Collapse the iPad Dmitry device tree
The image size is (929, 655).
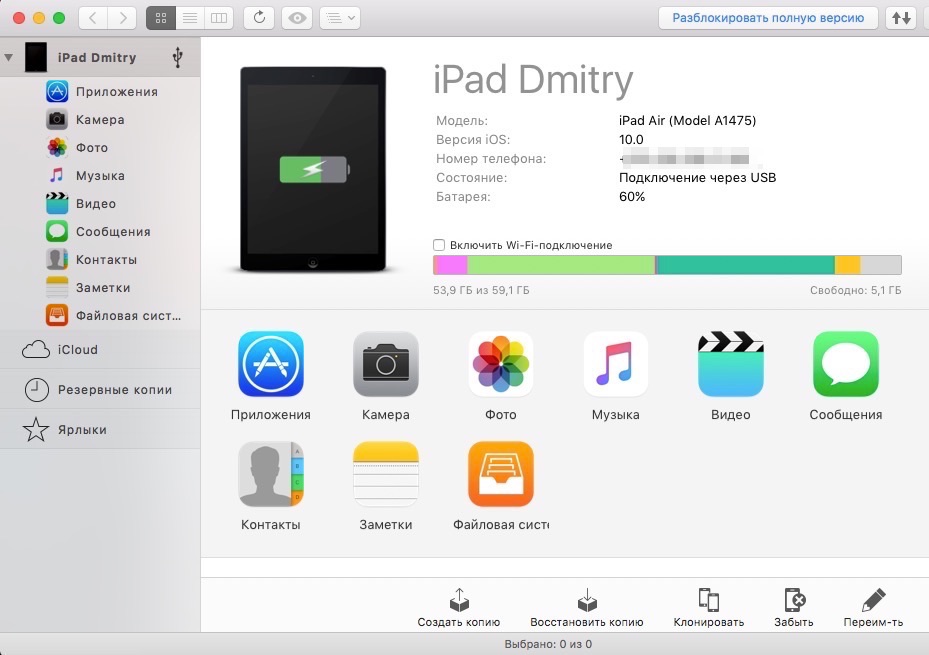click(9, 58)
